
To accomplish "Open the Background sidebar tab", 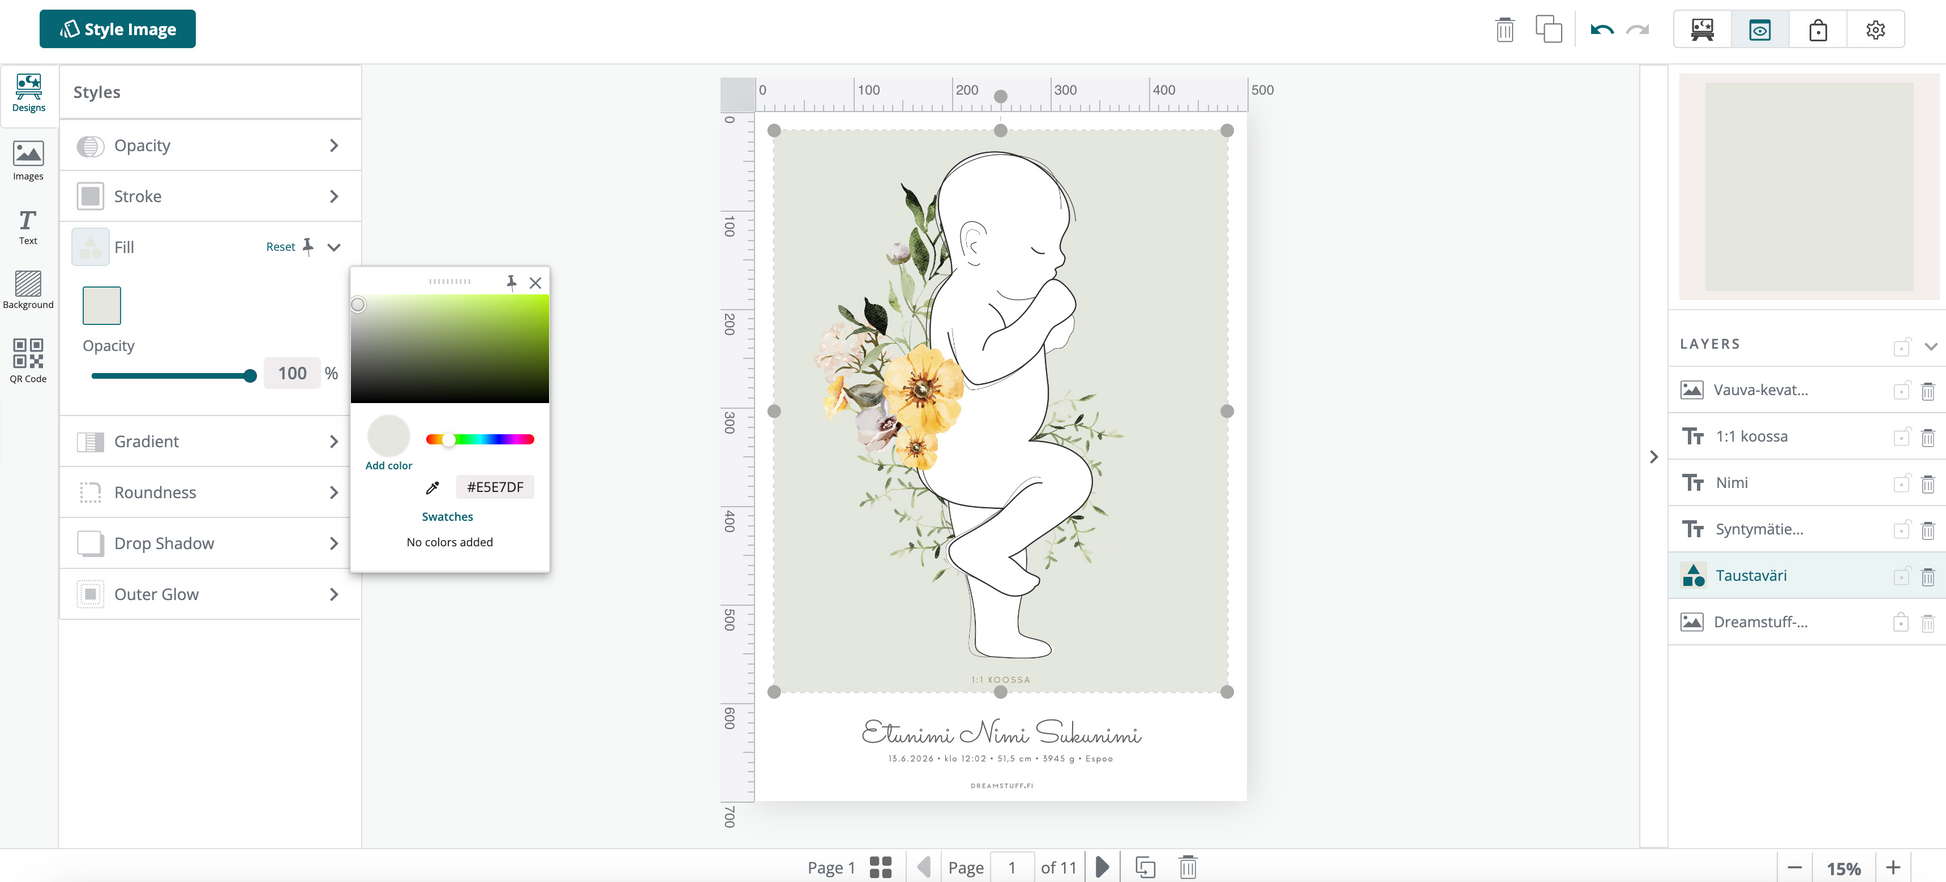I will [28, 290].
